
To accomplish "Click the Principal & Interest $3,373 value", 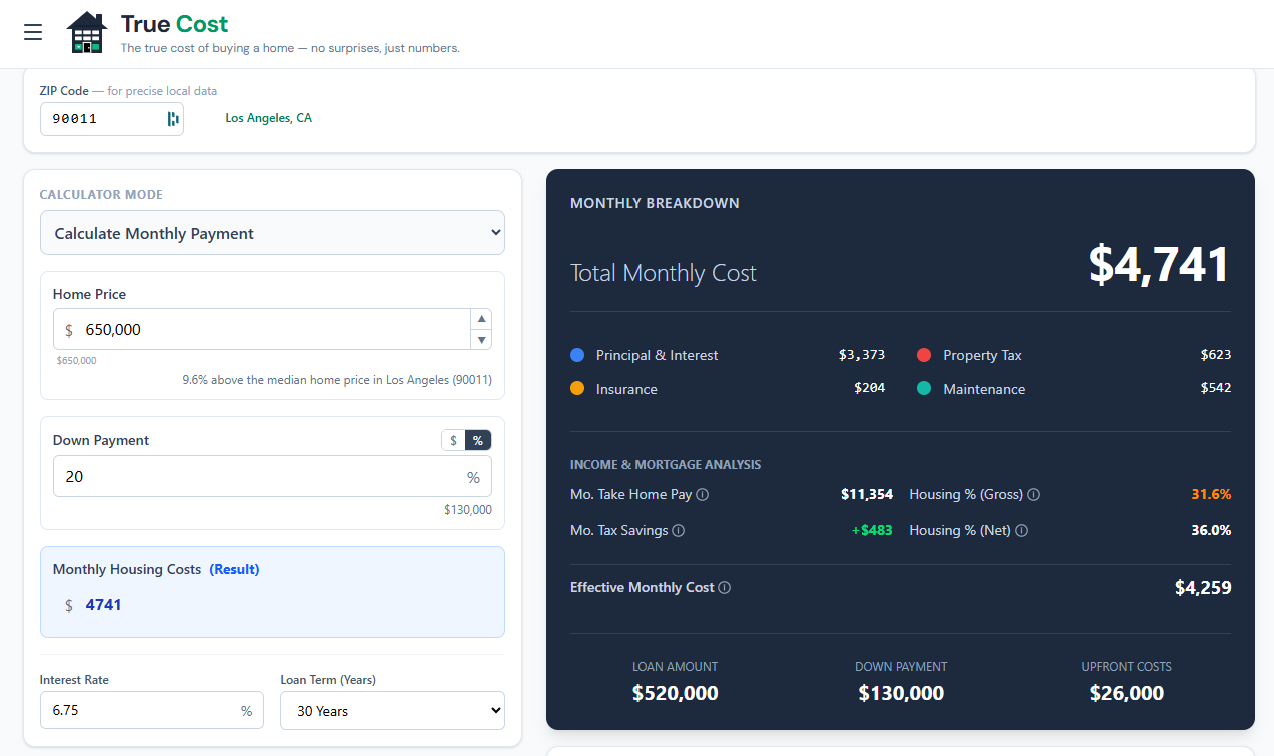I will click(862, 355).
